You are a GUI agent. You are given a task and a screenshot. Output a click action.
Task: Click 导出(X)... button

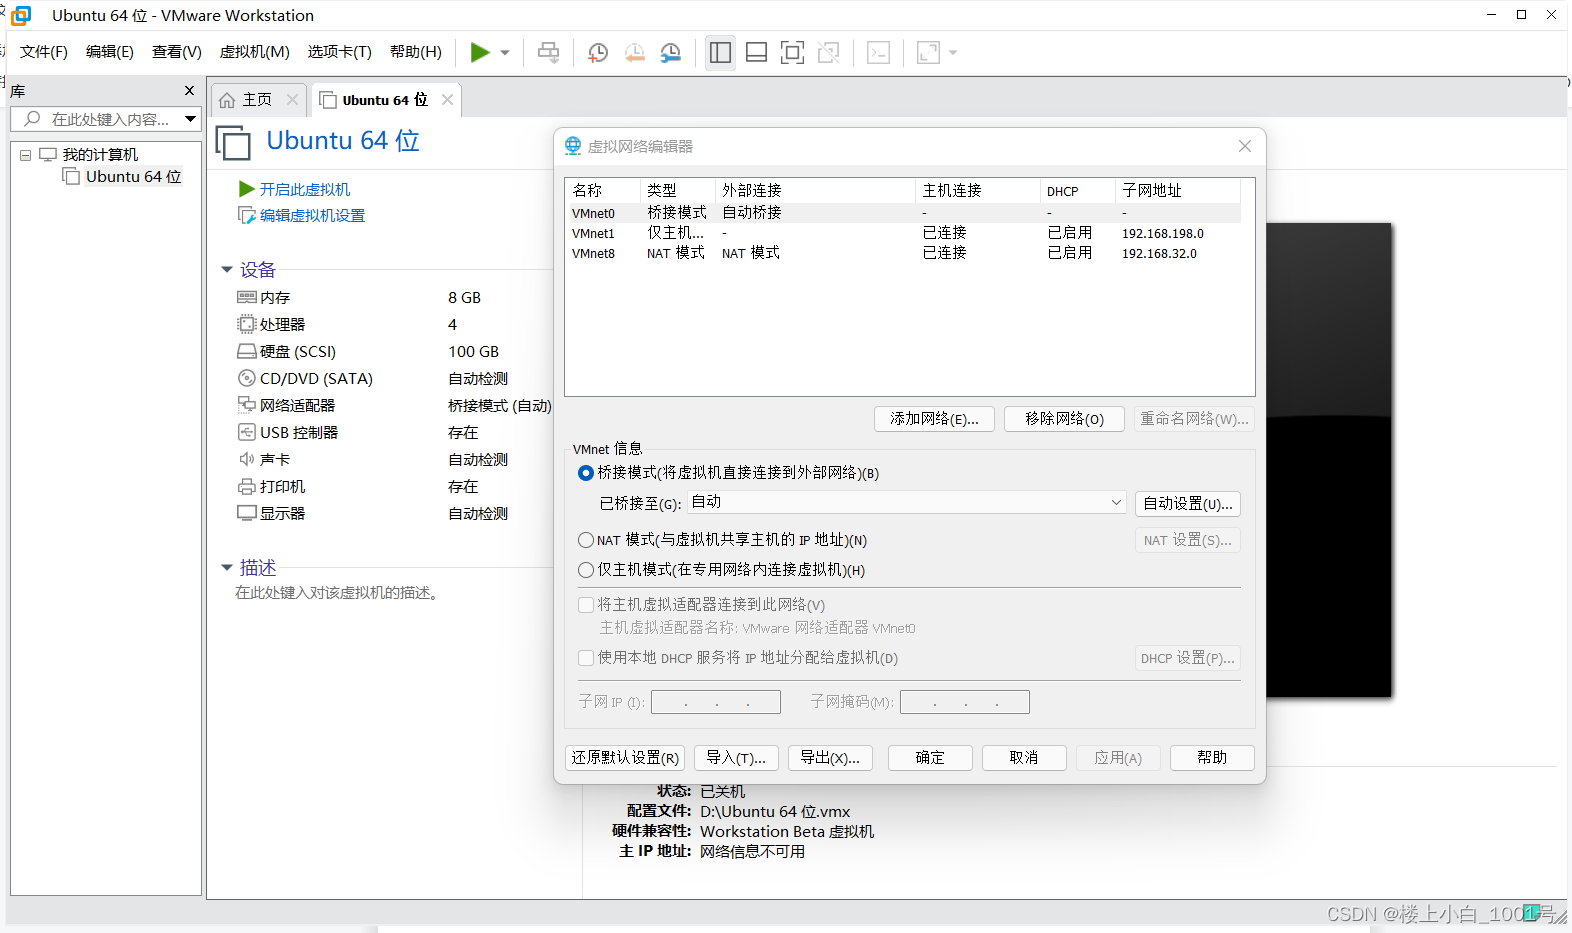[830, 758]
